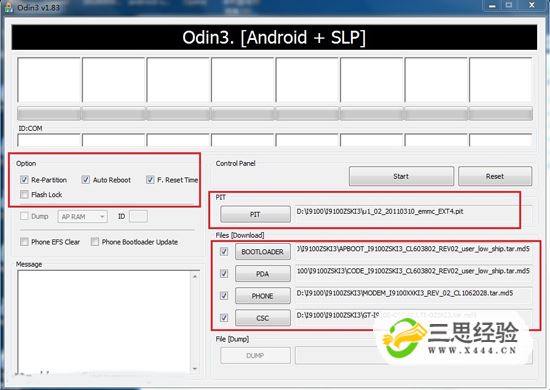Screen dimensions: 550x390
Task: Uncheck the PDA file checkbox
Action: coord(224,274)
